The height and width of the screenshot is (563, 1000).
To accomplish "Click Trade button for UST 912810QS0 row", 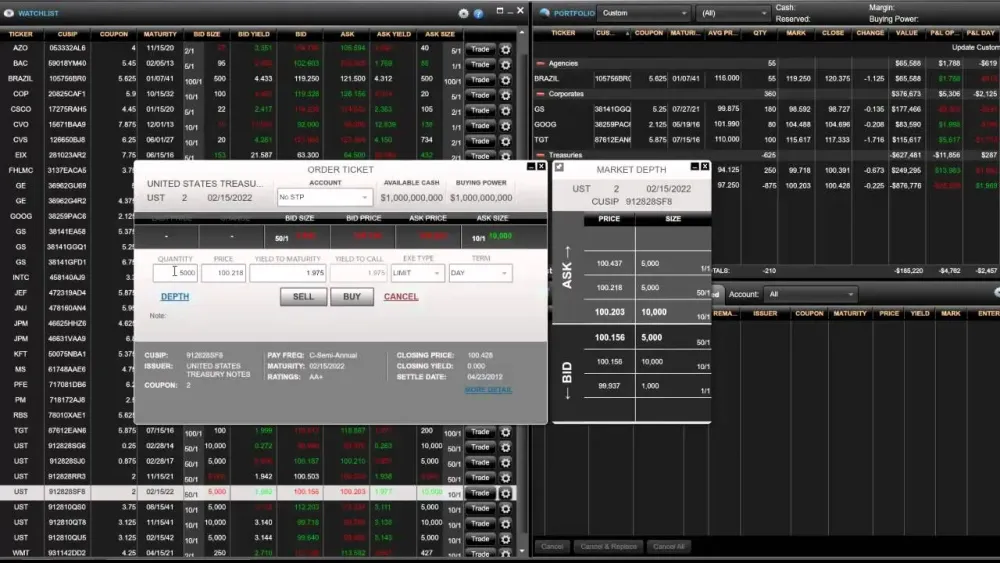I will pyautogui.click(x=480, y=508).
